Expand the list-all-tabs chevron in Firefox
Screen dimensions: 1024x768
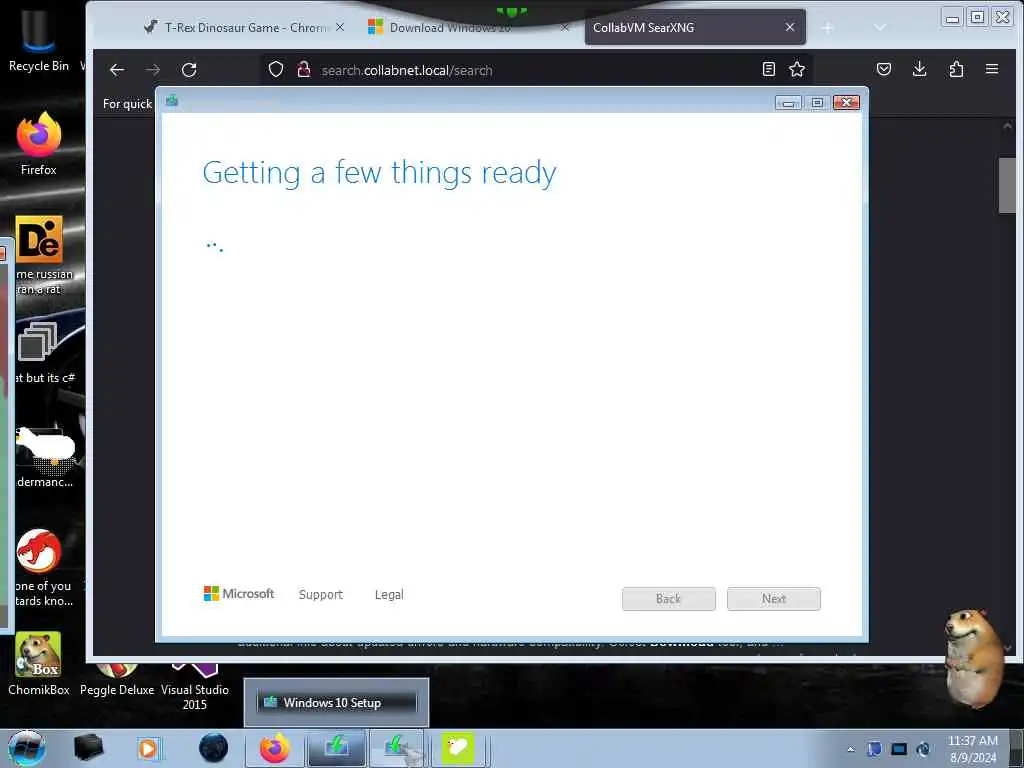[x=880, y=27]
